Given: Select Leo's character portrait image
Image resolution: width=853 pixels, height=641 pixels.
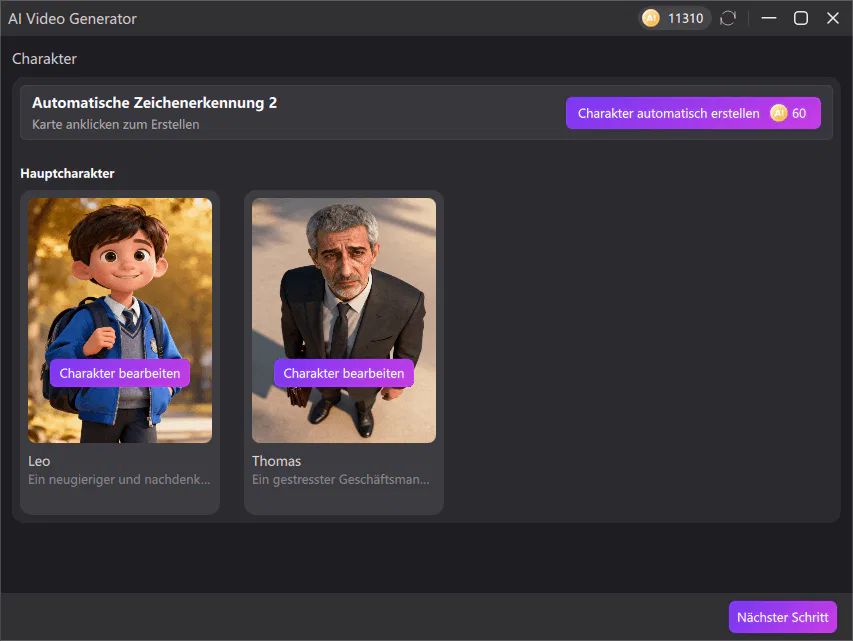Looking at the screenshot, I should pyautogui.click(x=120, y=280).
